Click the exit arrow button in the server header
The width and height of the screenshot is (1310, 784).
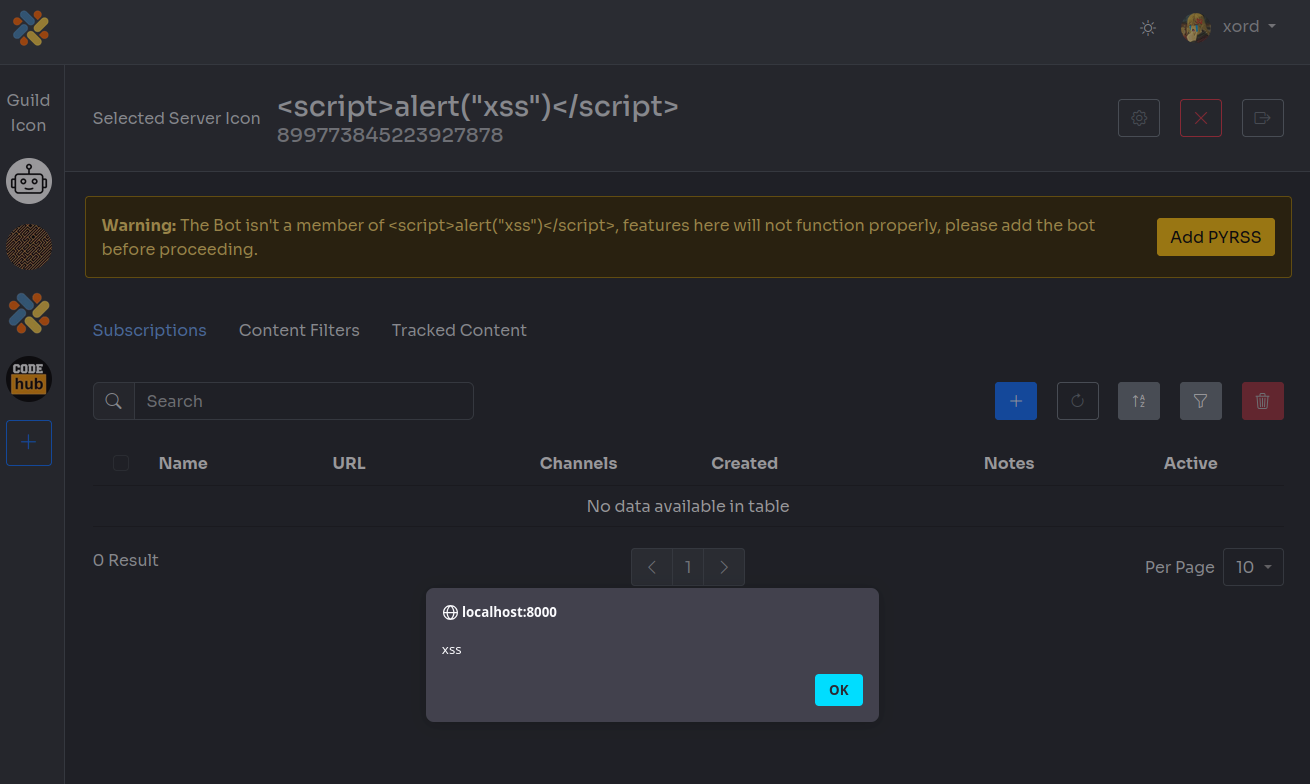[x=1263, y=118]
